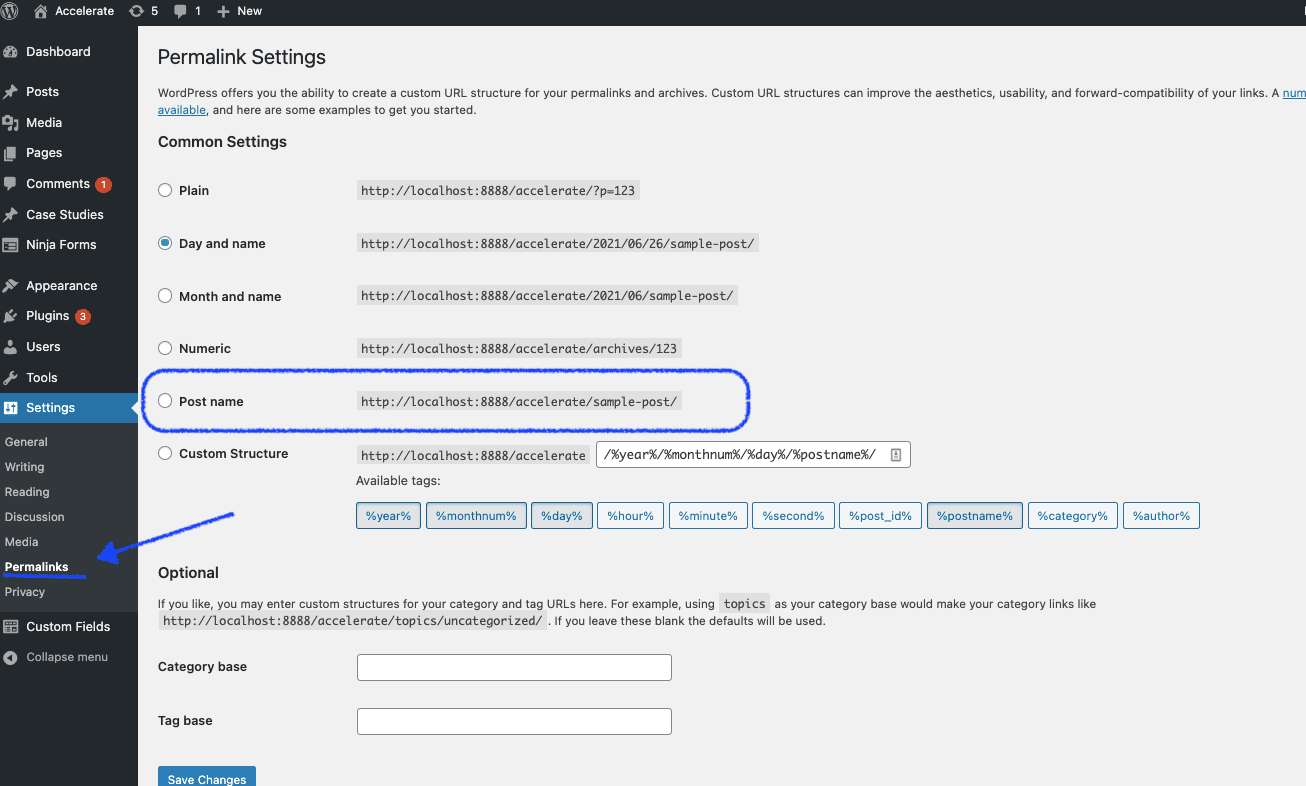Screen dimensions: 1306x786
Task: Open Media settings submenu item
Action: click(x=21, y=542)
